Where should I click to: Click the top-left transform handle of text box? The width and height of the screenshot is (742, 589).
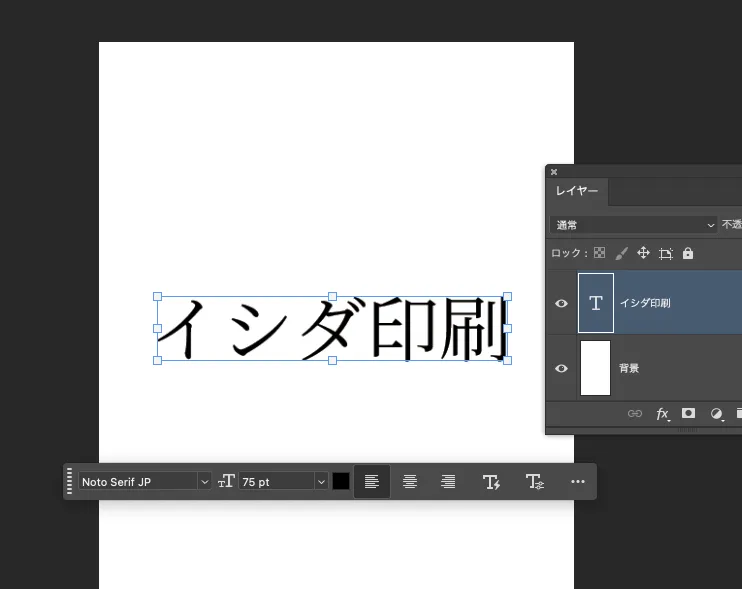pyautogui.click(x=158, y=297)
